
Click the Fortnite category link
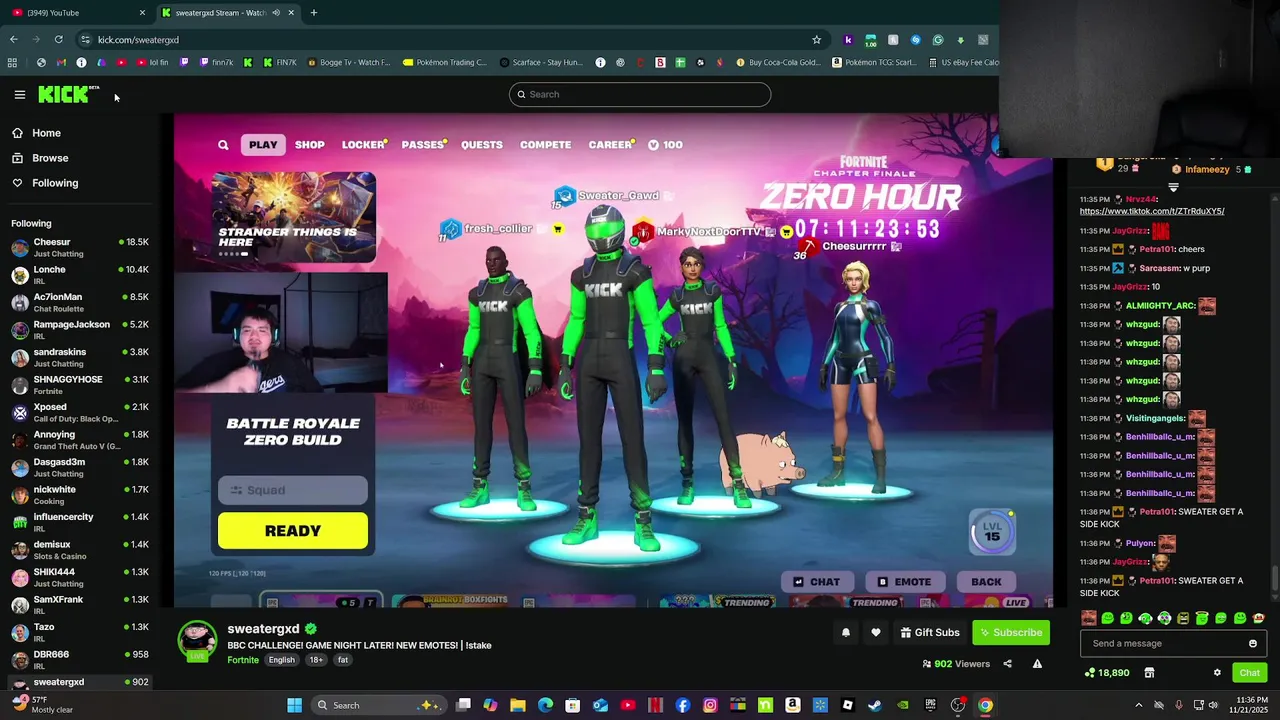coord(243,660)
